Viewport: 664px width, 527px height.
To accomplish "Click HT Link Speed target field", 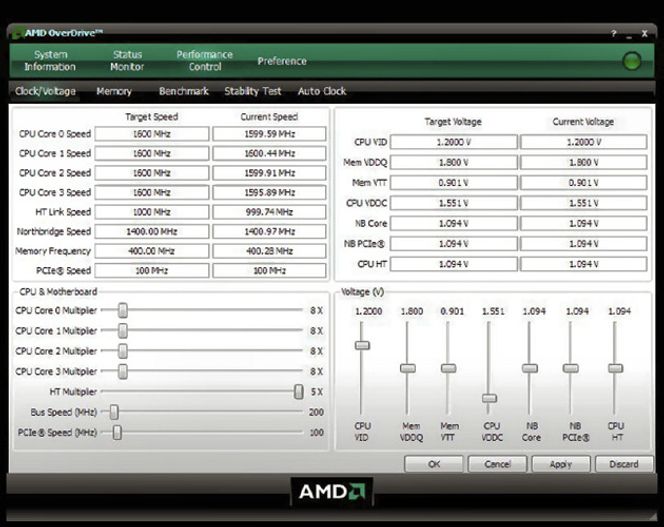I will pyautogui.click(x=152, y=212).
